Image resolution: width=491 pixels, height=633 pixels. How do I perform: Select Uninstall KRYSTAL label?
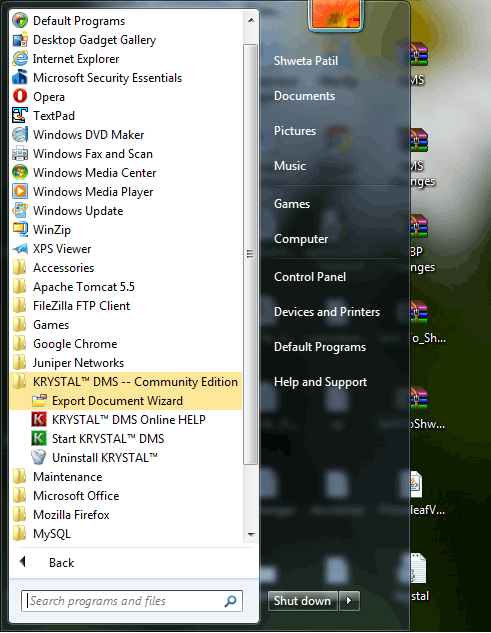(x=105, y=458)
